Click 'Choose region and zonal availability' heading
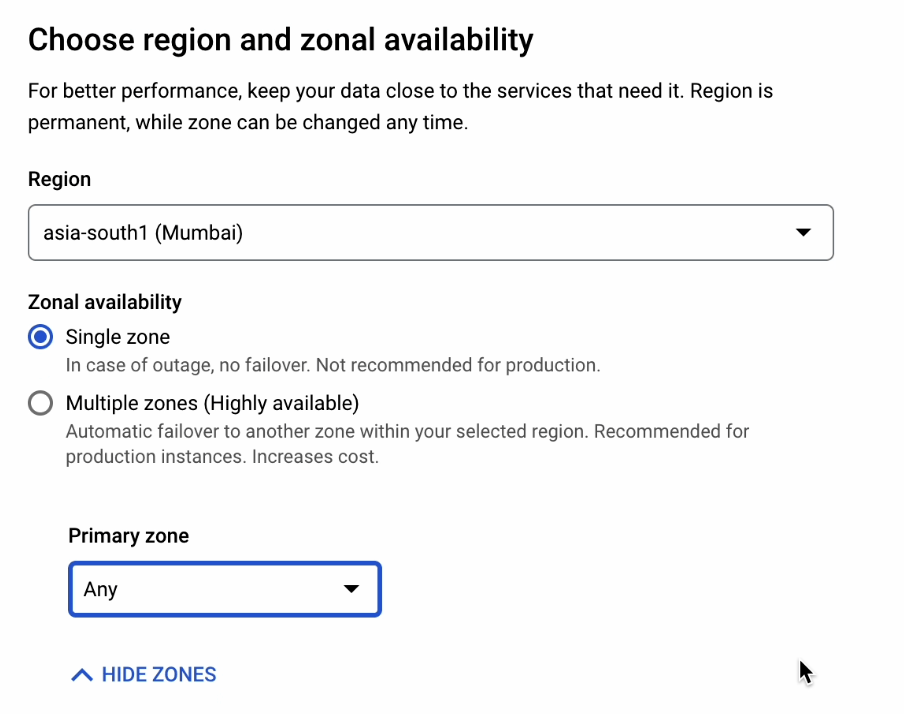This screenshot has width=904, height=714. pos(280,40)
